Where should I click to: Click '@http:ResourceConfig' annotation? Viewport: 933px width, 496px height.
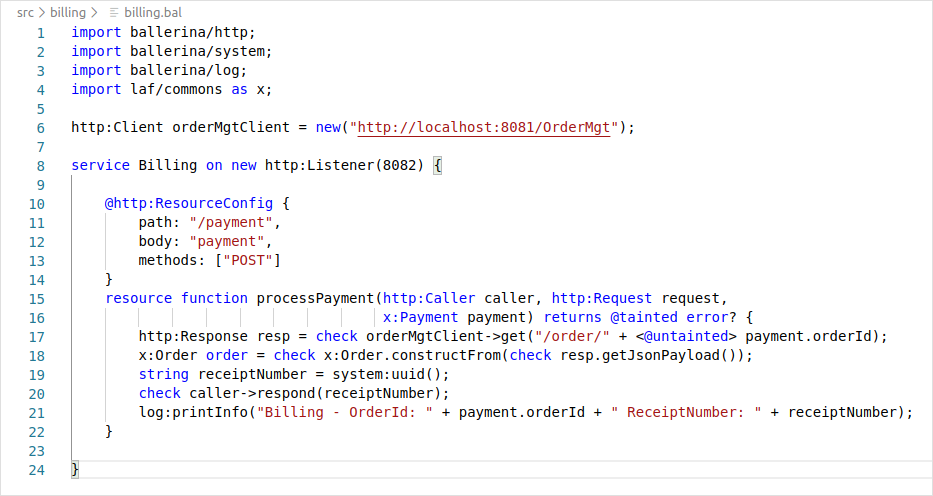tap(189, 203)
